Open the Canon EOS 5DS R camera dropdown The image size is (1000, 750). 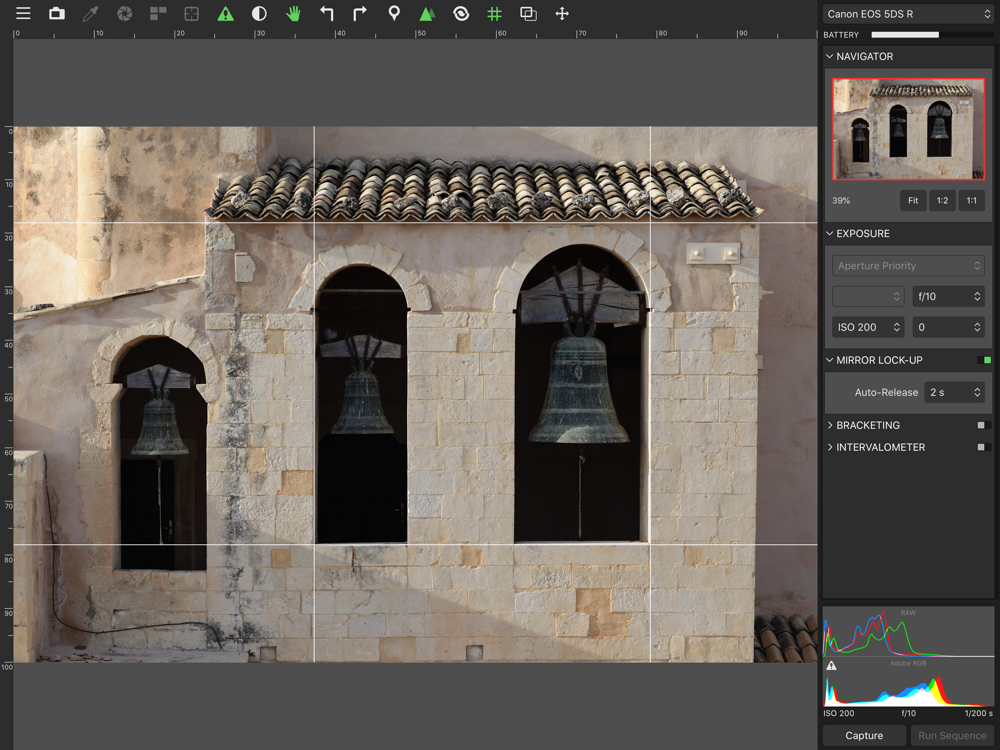point(907,14)
